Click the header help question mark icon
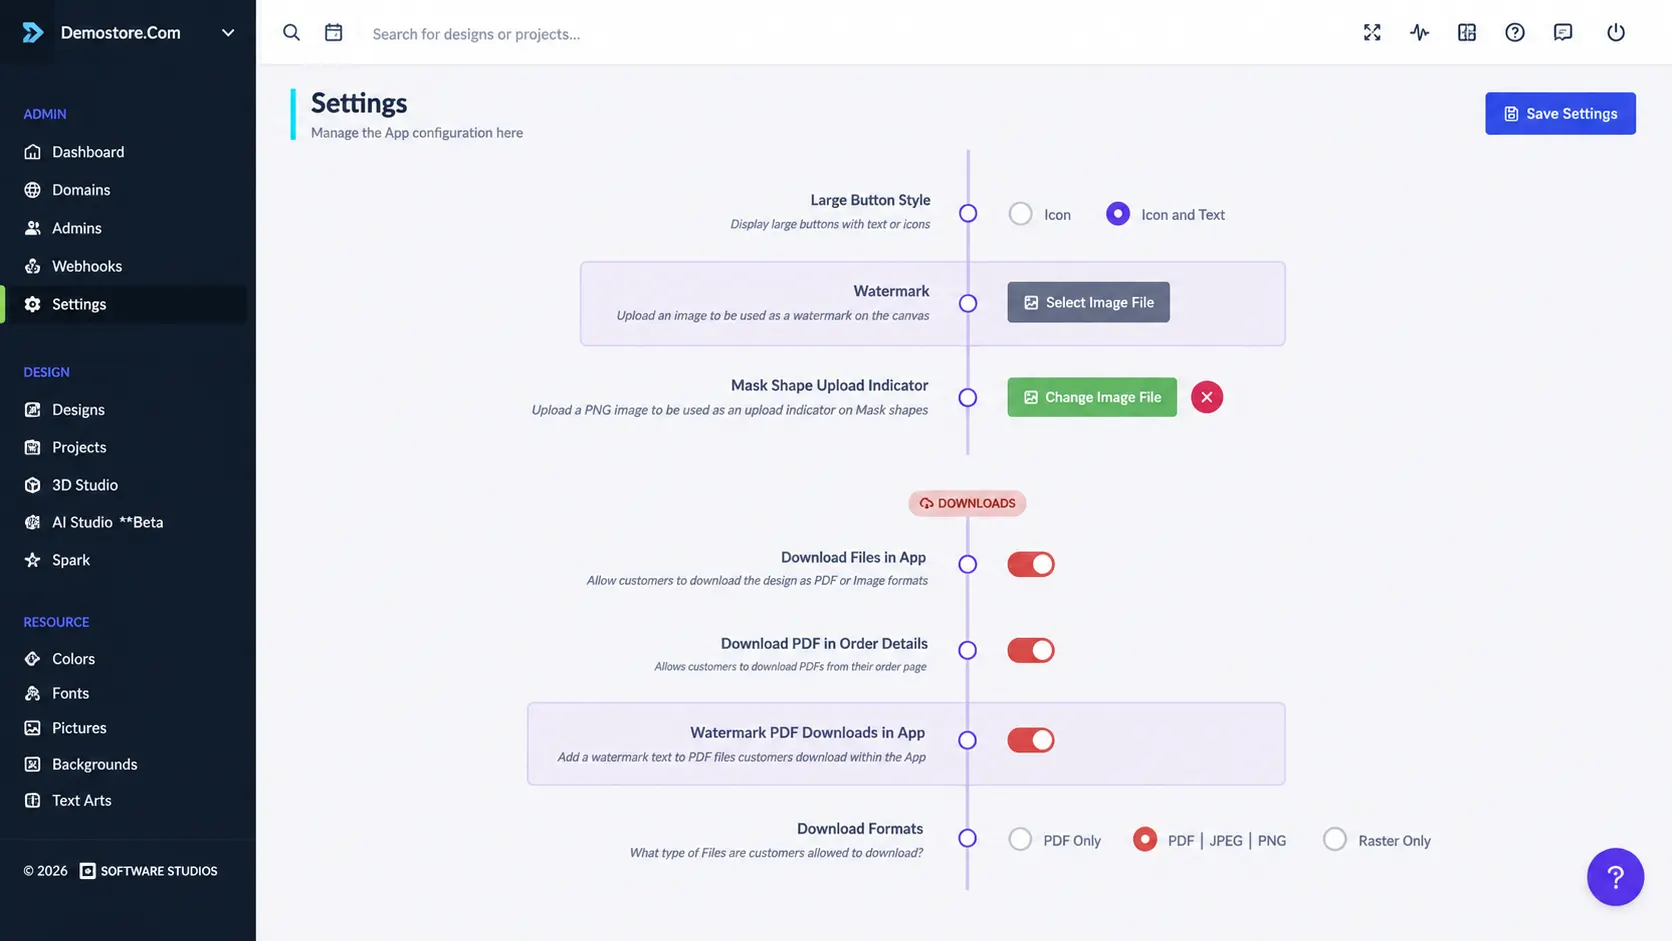 [x=1515, y=33]
